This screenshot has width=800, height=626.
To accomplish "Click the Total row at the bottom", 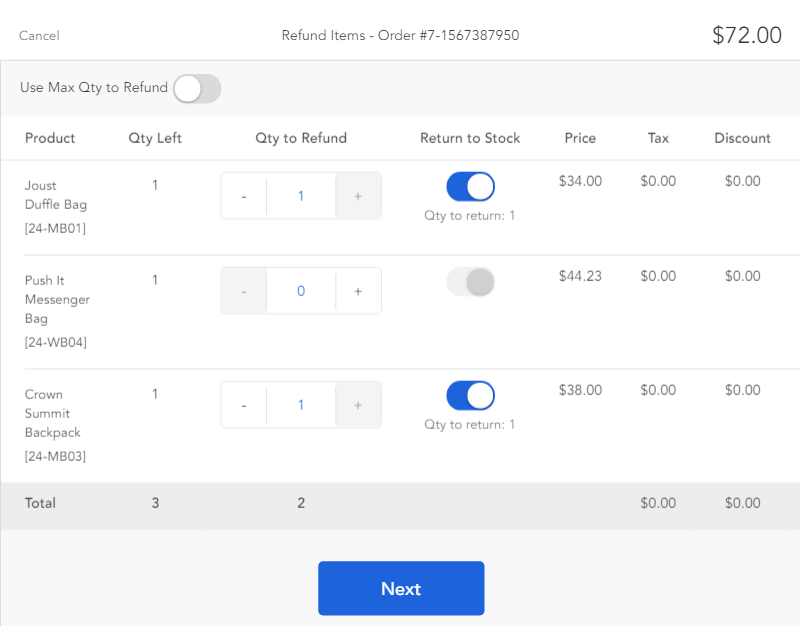I will pyautogui.click(x=40, y=503).
